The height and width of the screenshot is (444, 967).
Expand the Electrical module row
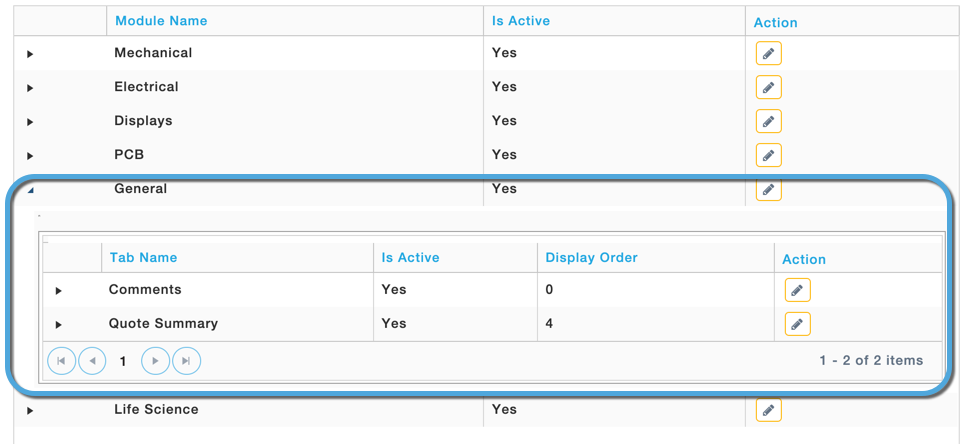point(30,88)
